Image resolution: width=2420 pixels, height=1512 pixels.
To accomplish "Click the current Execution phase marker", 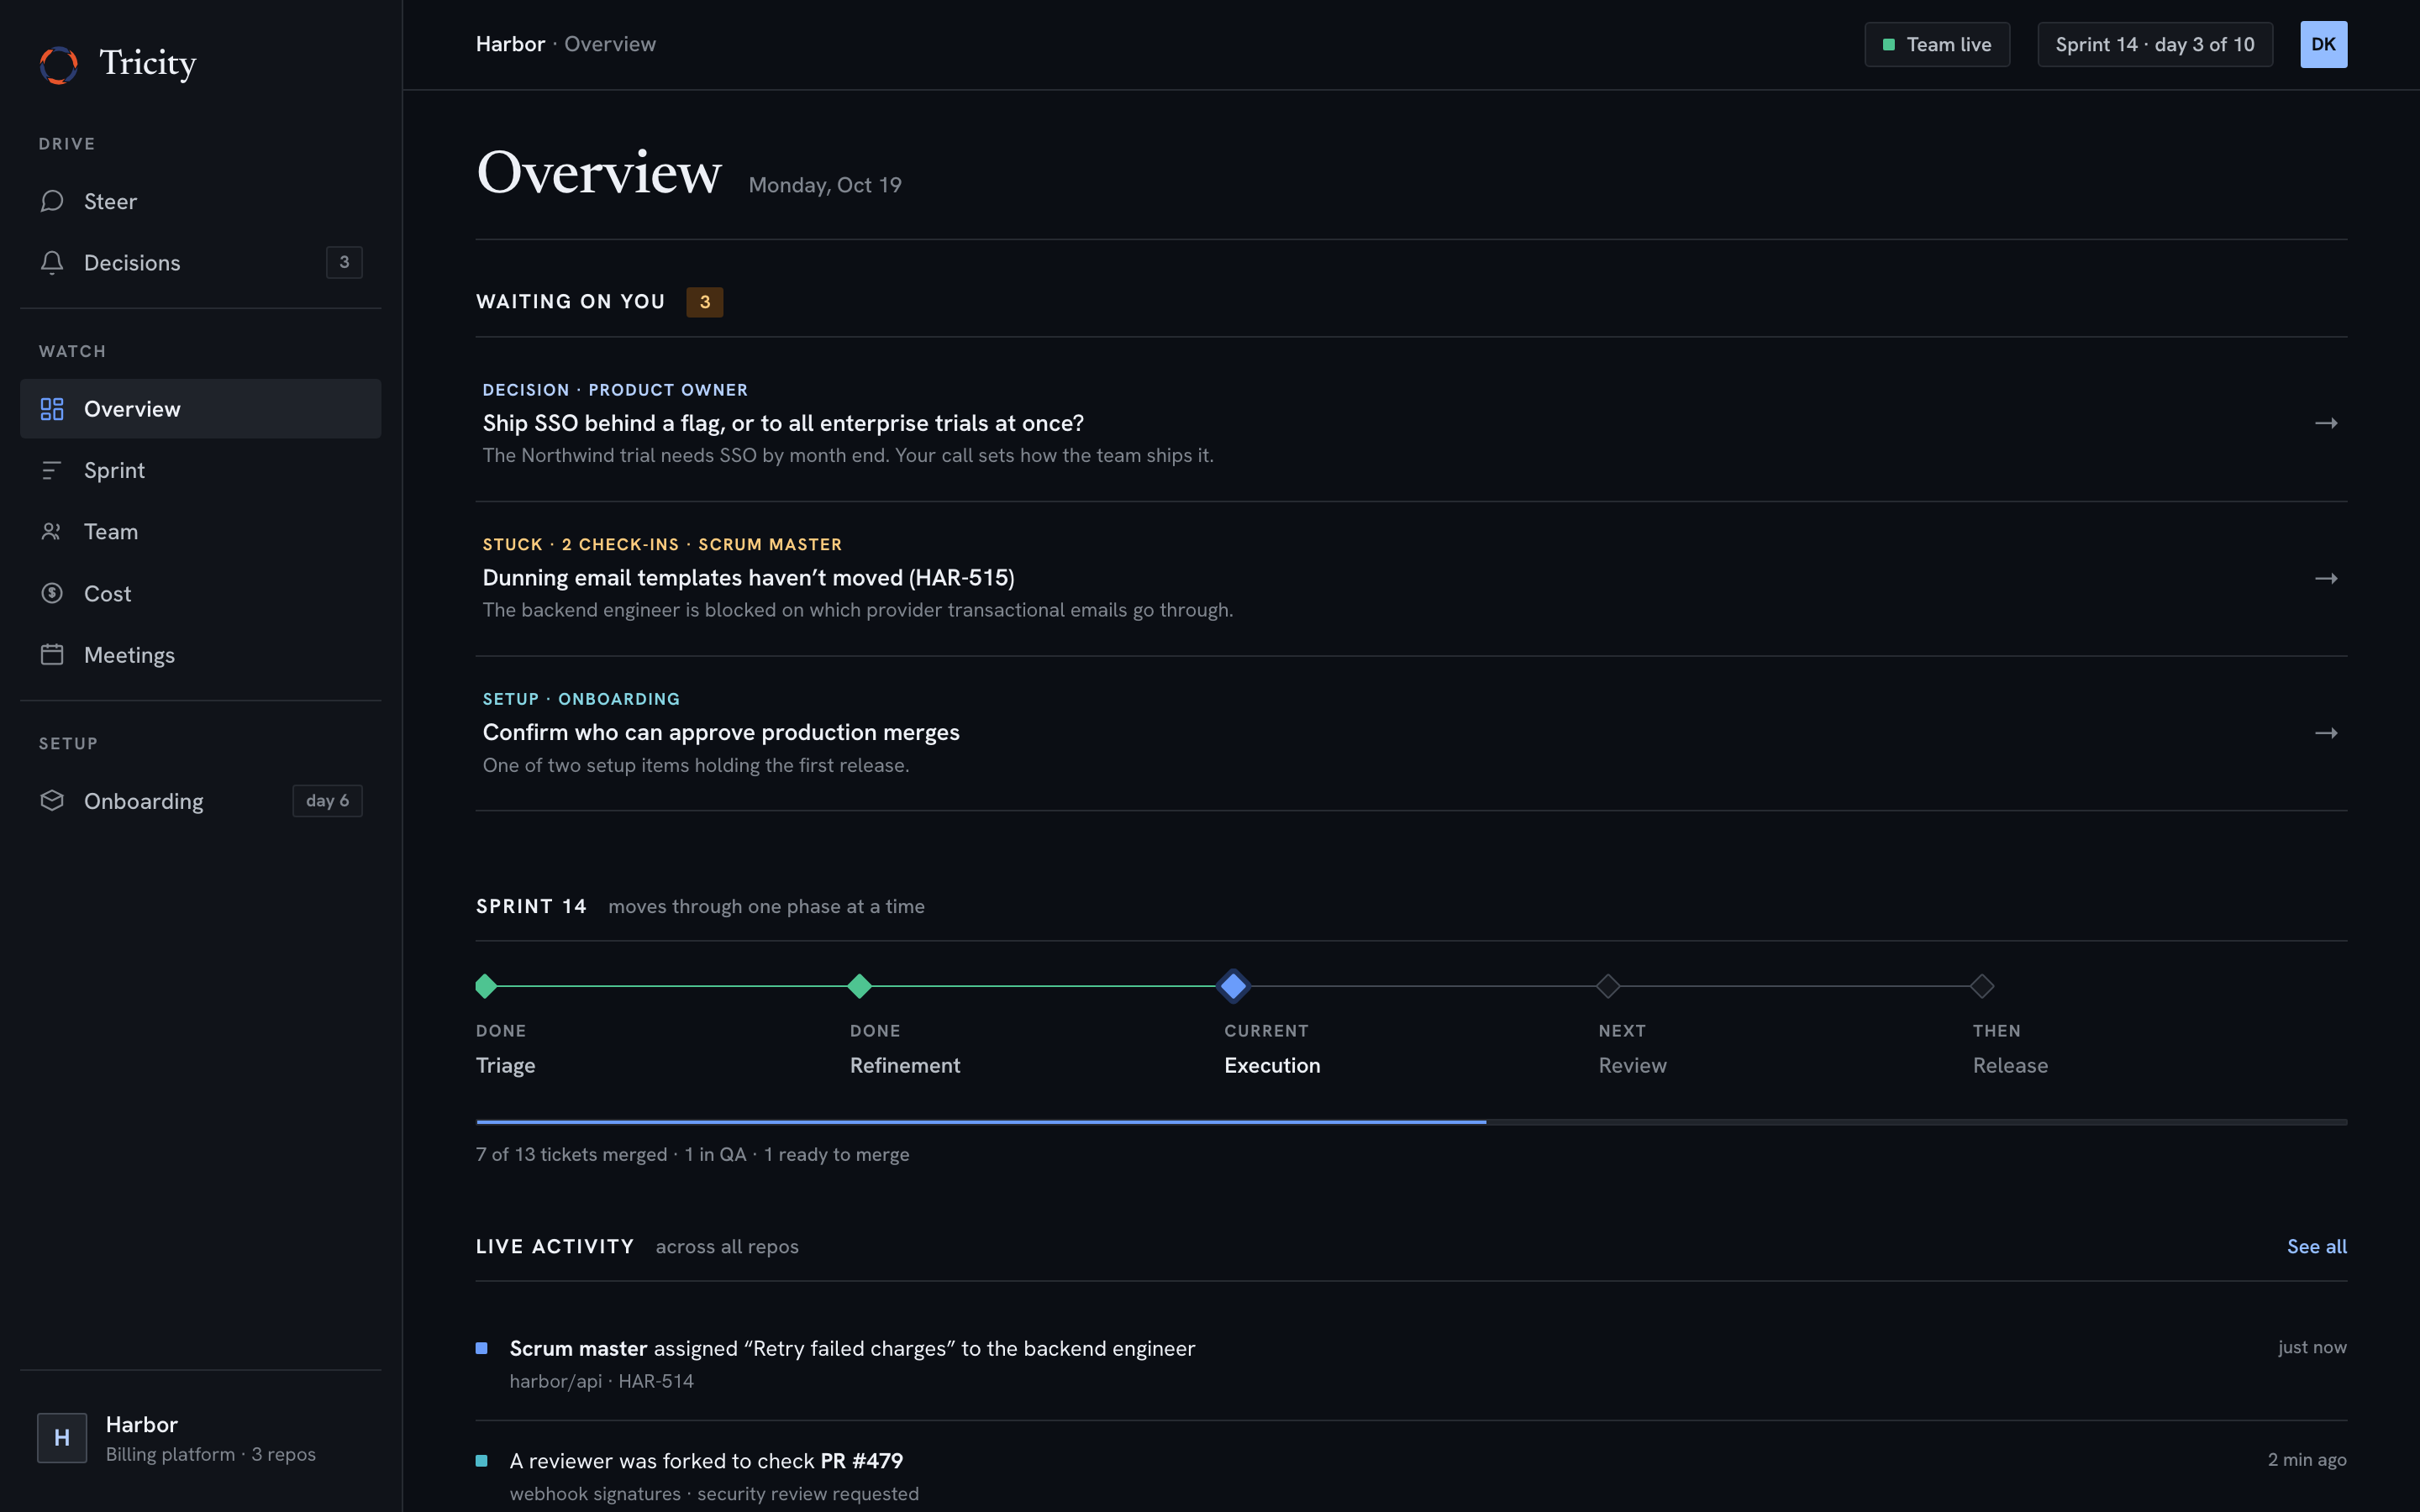I will pos(1233,986).
